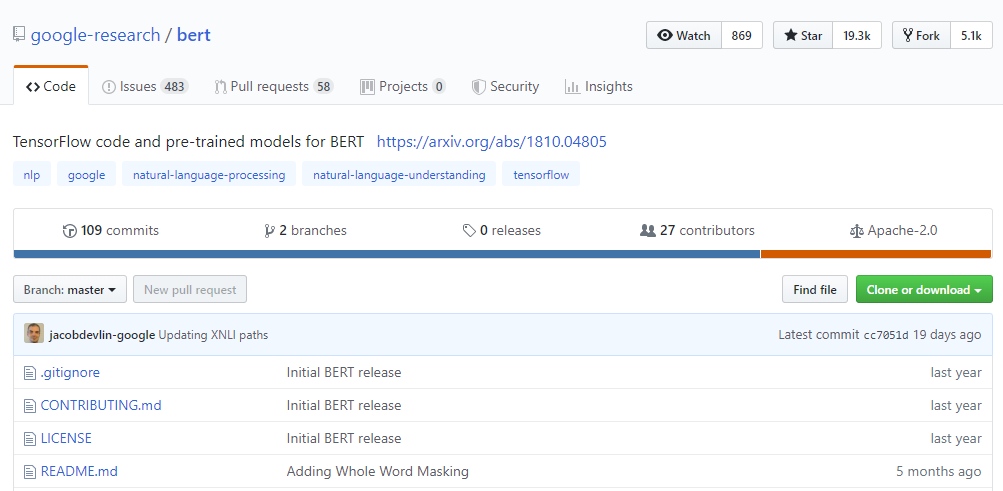Click the repository book icon beside google-research
Screen dimensions: 1003x491
point(19,35)
